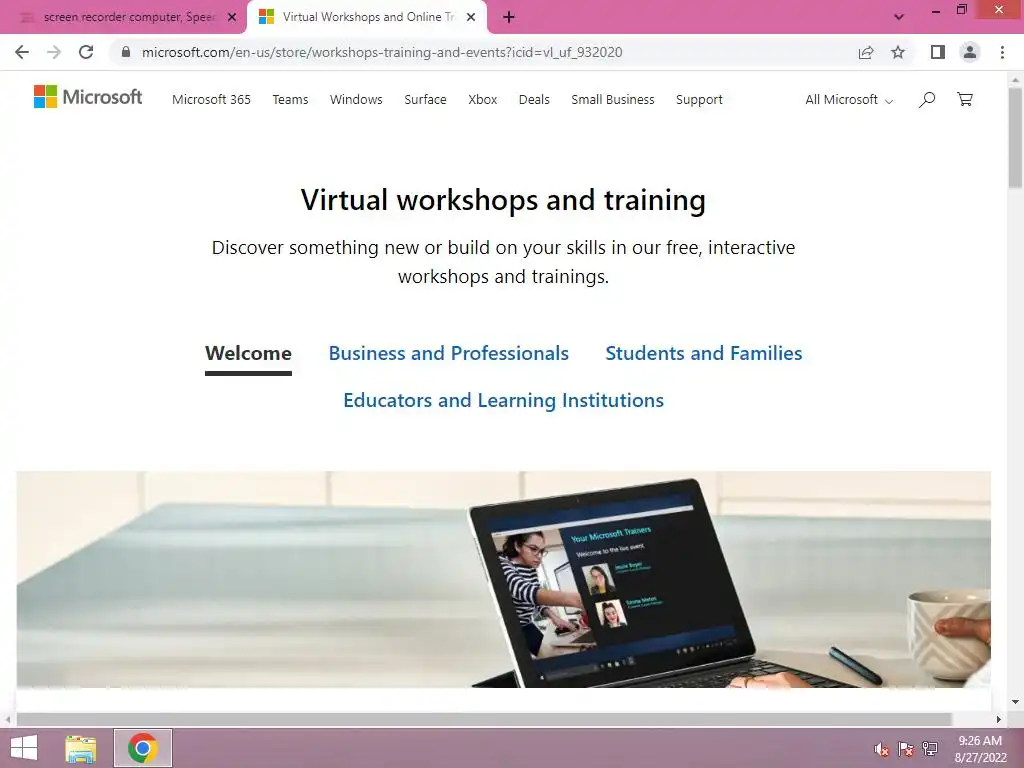Image resolution: width=1024 pixels, height=768 pixels.
Task: Click the browser forward arrow
Action: pos(54,52)
